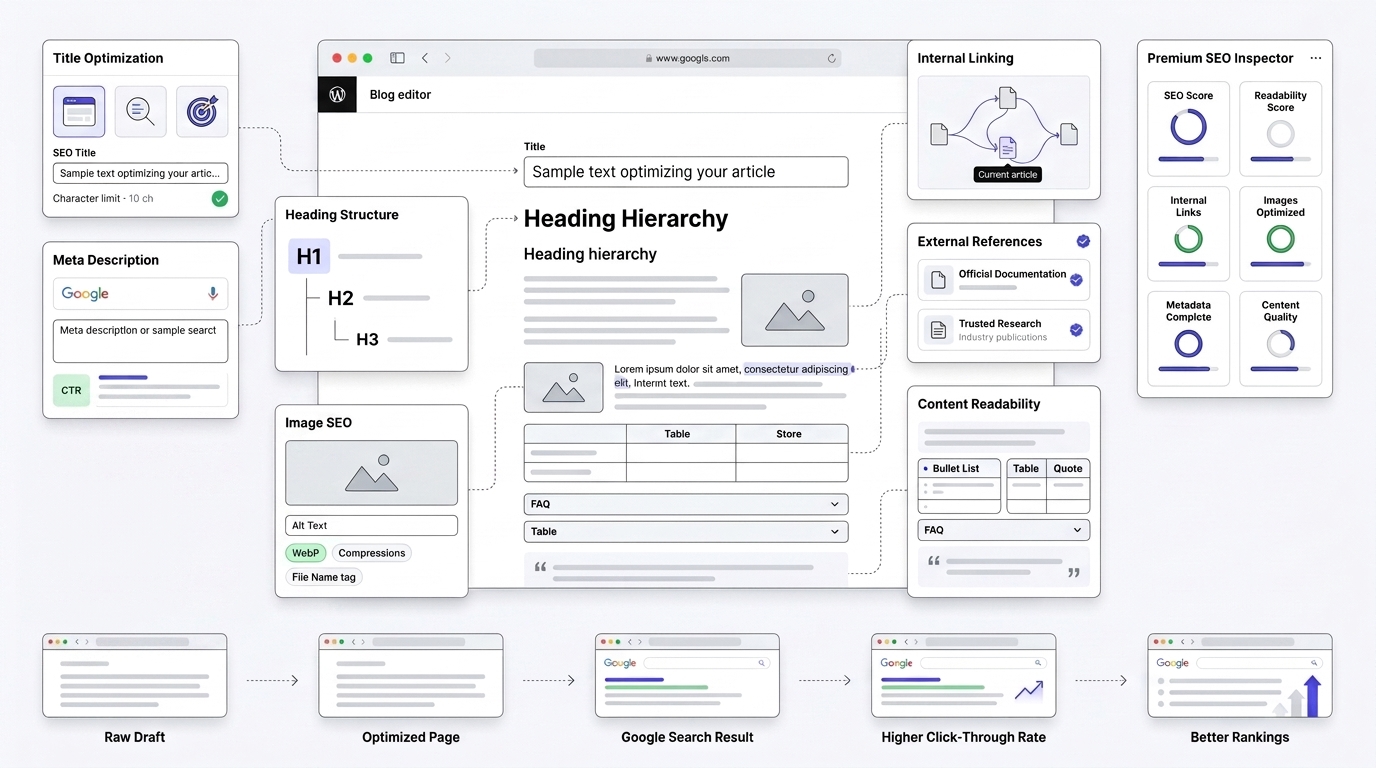Click the File Name tag button
The width and height of the screenshot is (1376, 768).
coord(324,577)
